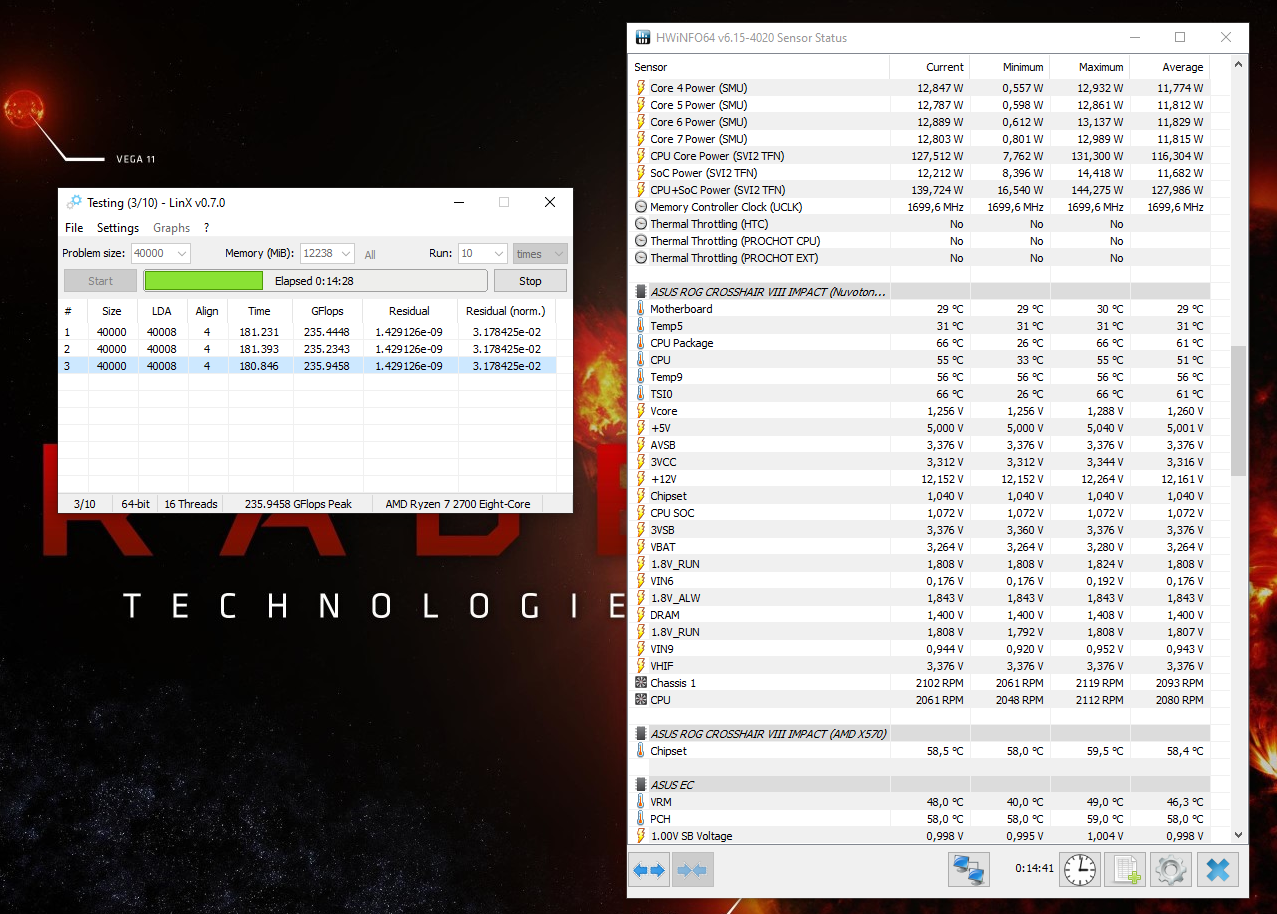
Task: Open the network remote-monitoring icon in HWiNFO
Action: [x=969, y=870]
